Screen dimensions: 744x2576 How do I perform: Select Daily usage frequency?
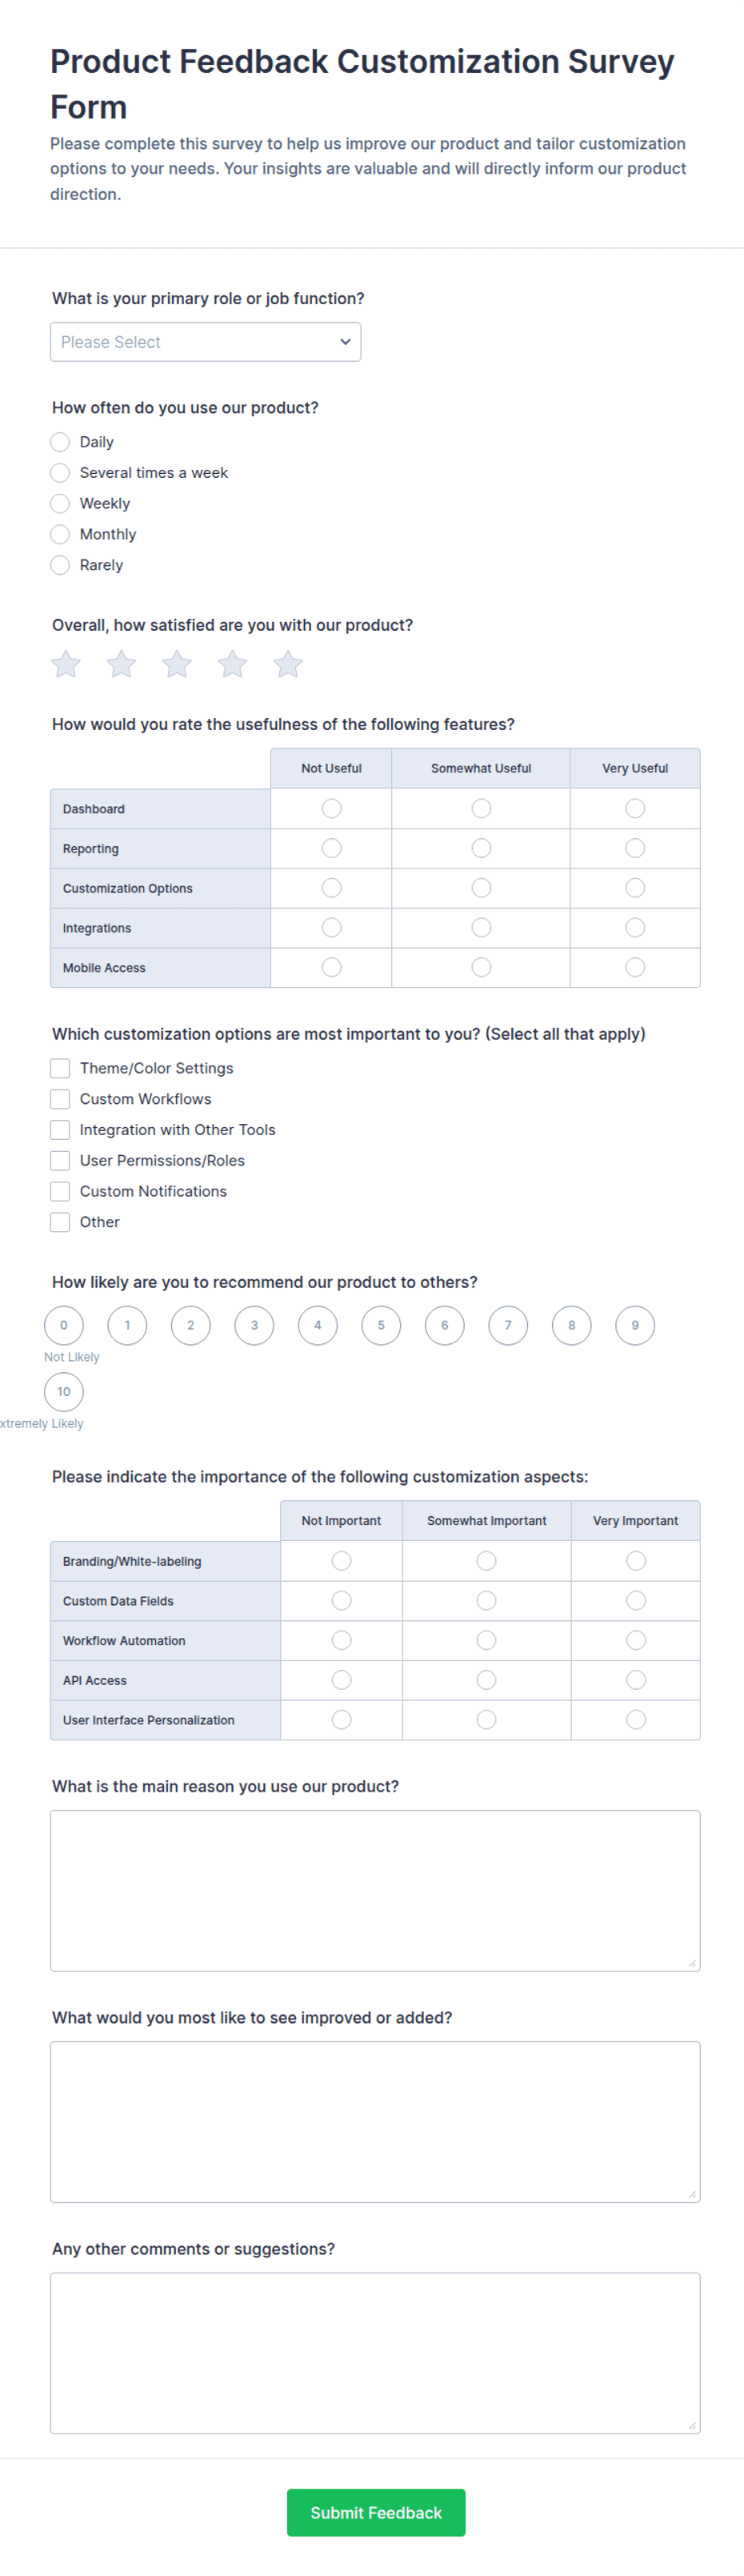[x=60, y=442]
